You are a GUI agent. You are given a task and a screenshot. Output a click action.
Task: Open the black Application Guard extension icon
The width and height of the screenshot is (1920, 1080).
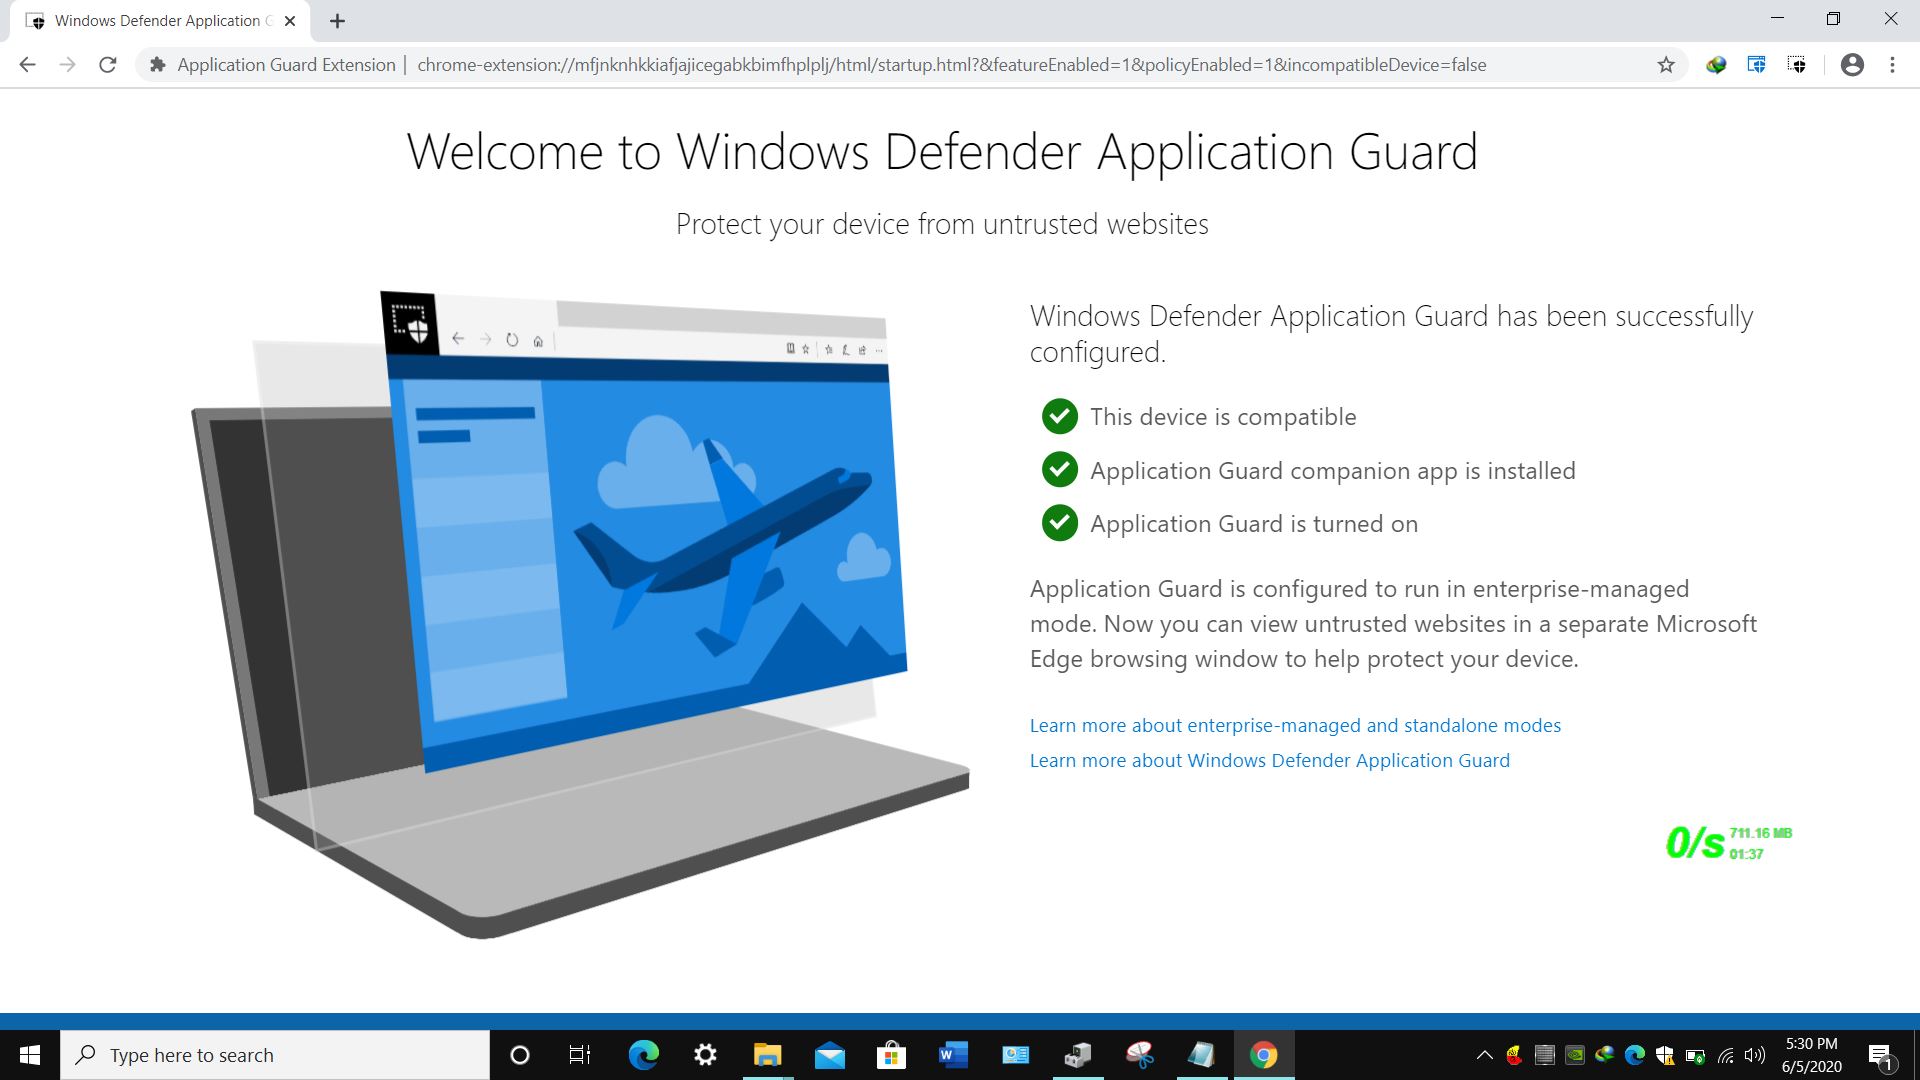click(x=1797, y=65)
